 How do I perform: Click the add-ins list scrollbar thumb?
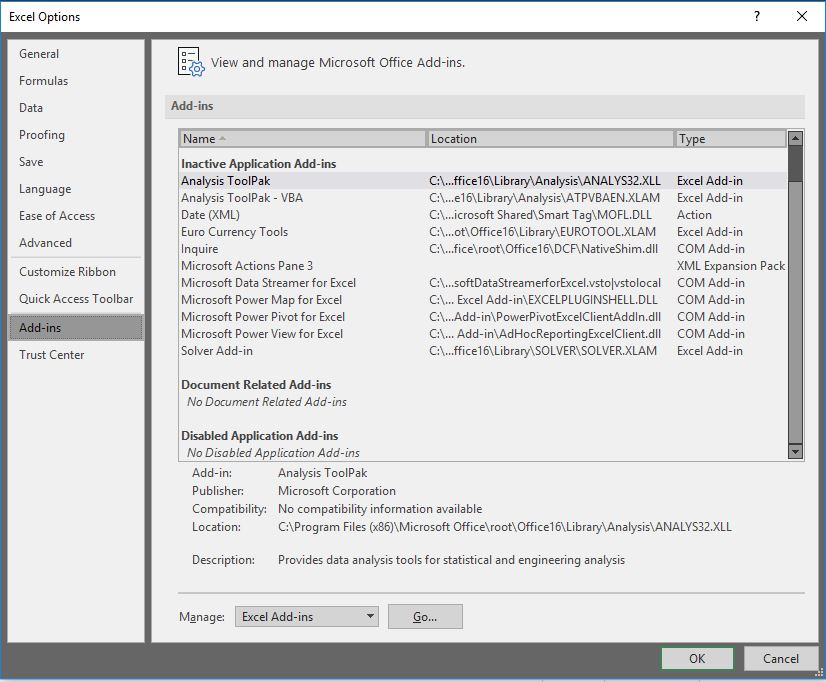795,163
